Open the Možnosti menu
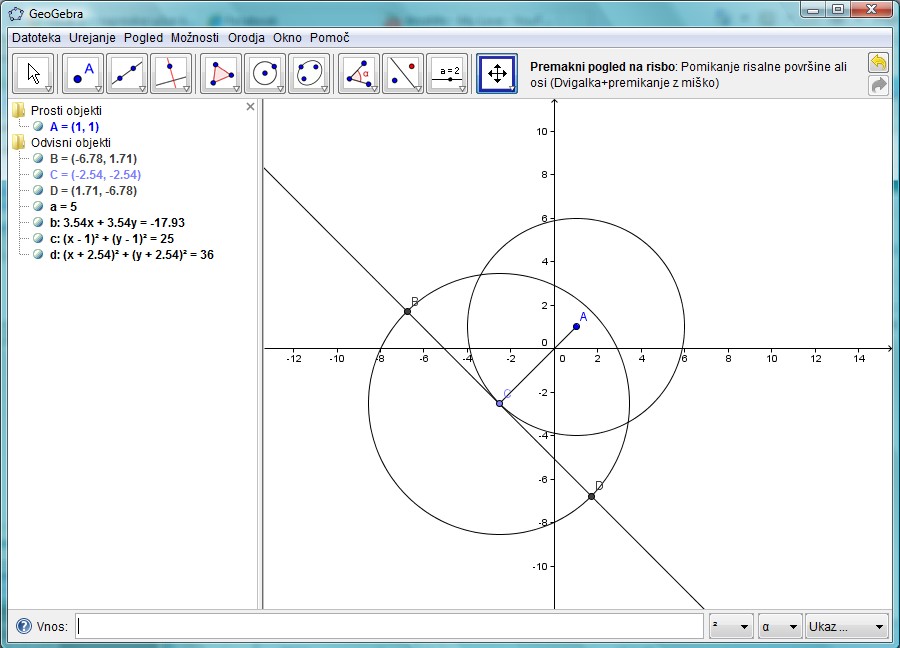900x648 pixels. tap(194, 37)
